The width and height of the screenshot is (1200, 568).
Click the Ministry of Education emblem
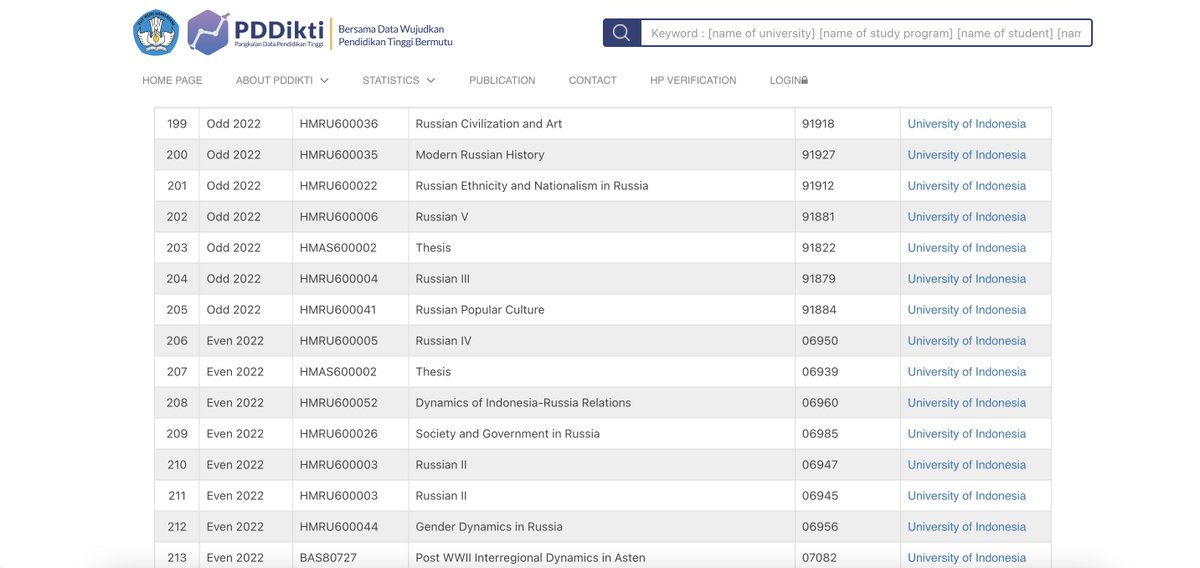tap(155, 33)
